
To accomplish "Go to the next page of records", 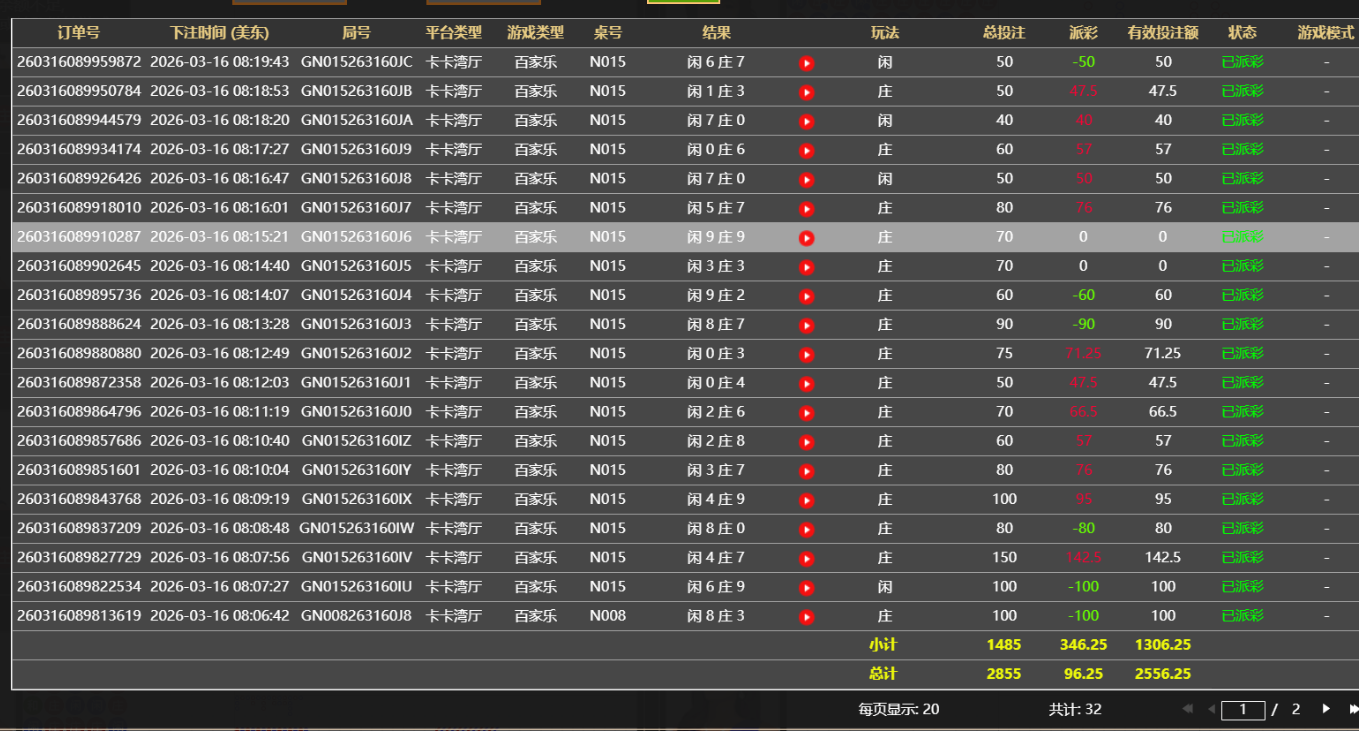I will pos(1326,709).
